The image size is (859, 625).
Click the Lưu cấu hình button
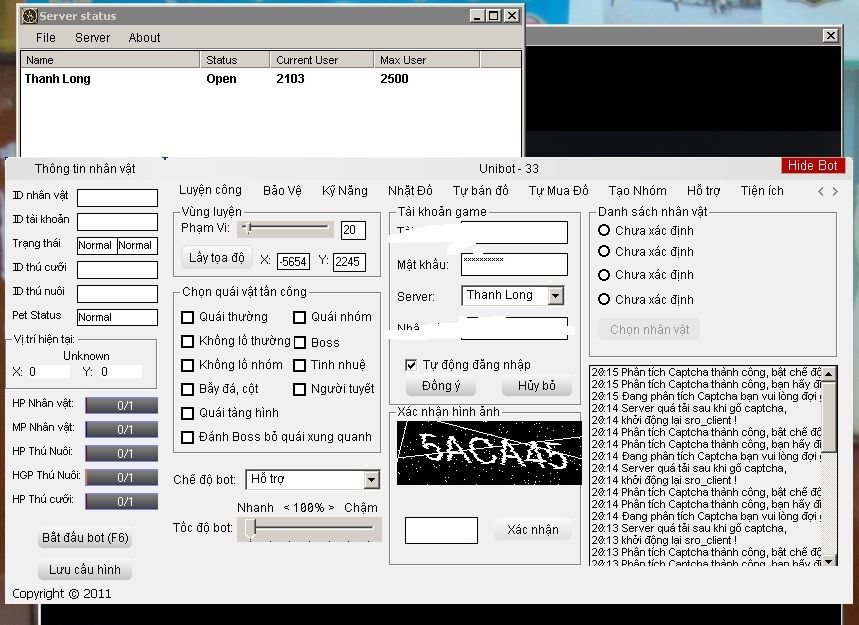85,570
